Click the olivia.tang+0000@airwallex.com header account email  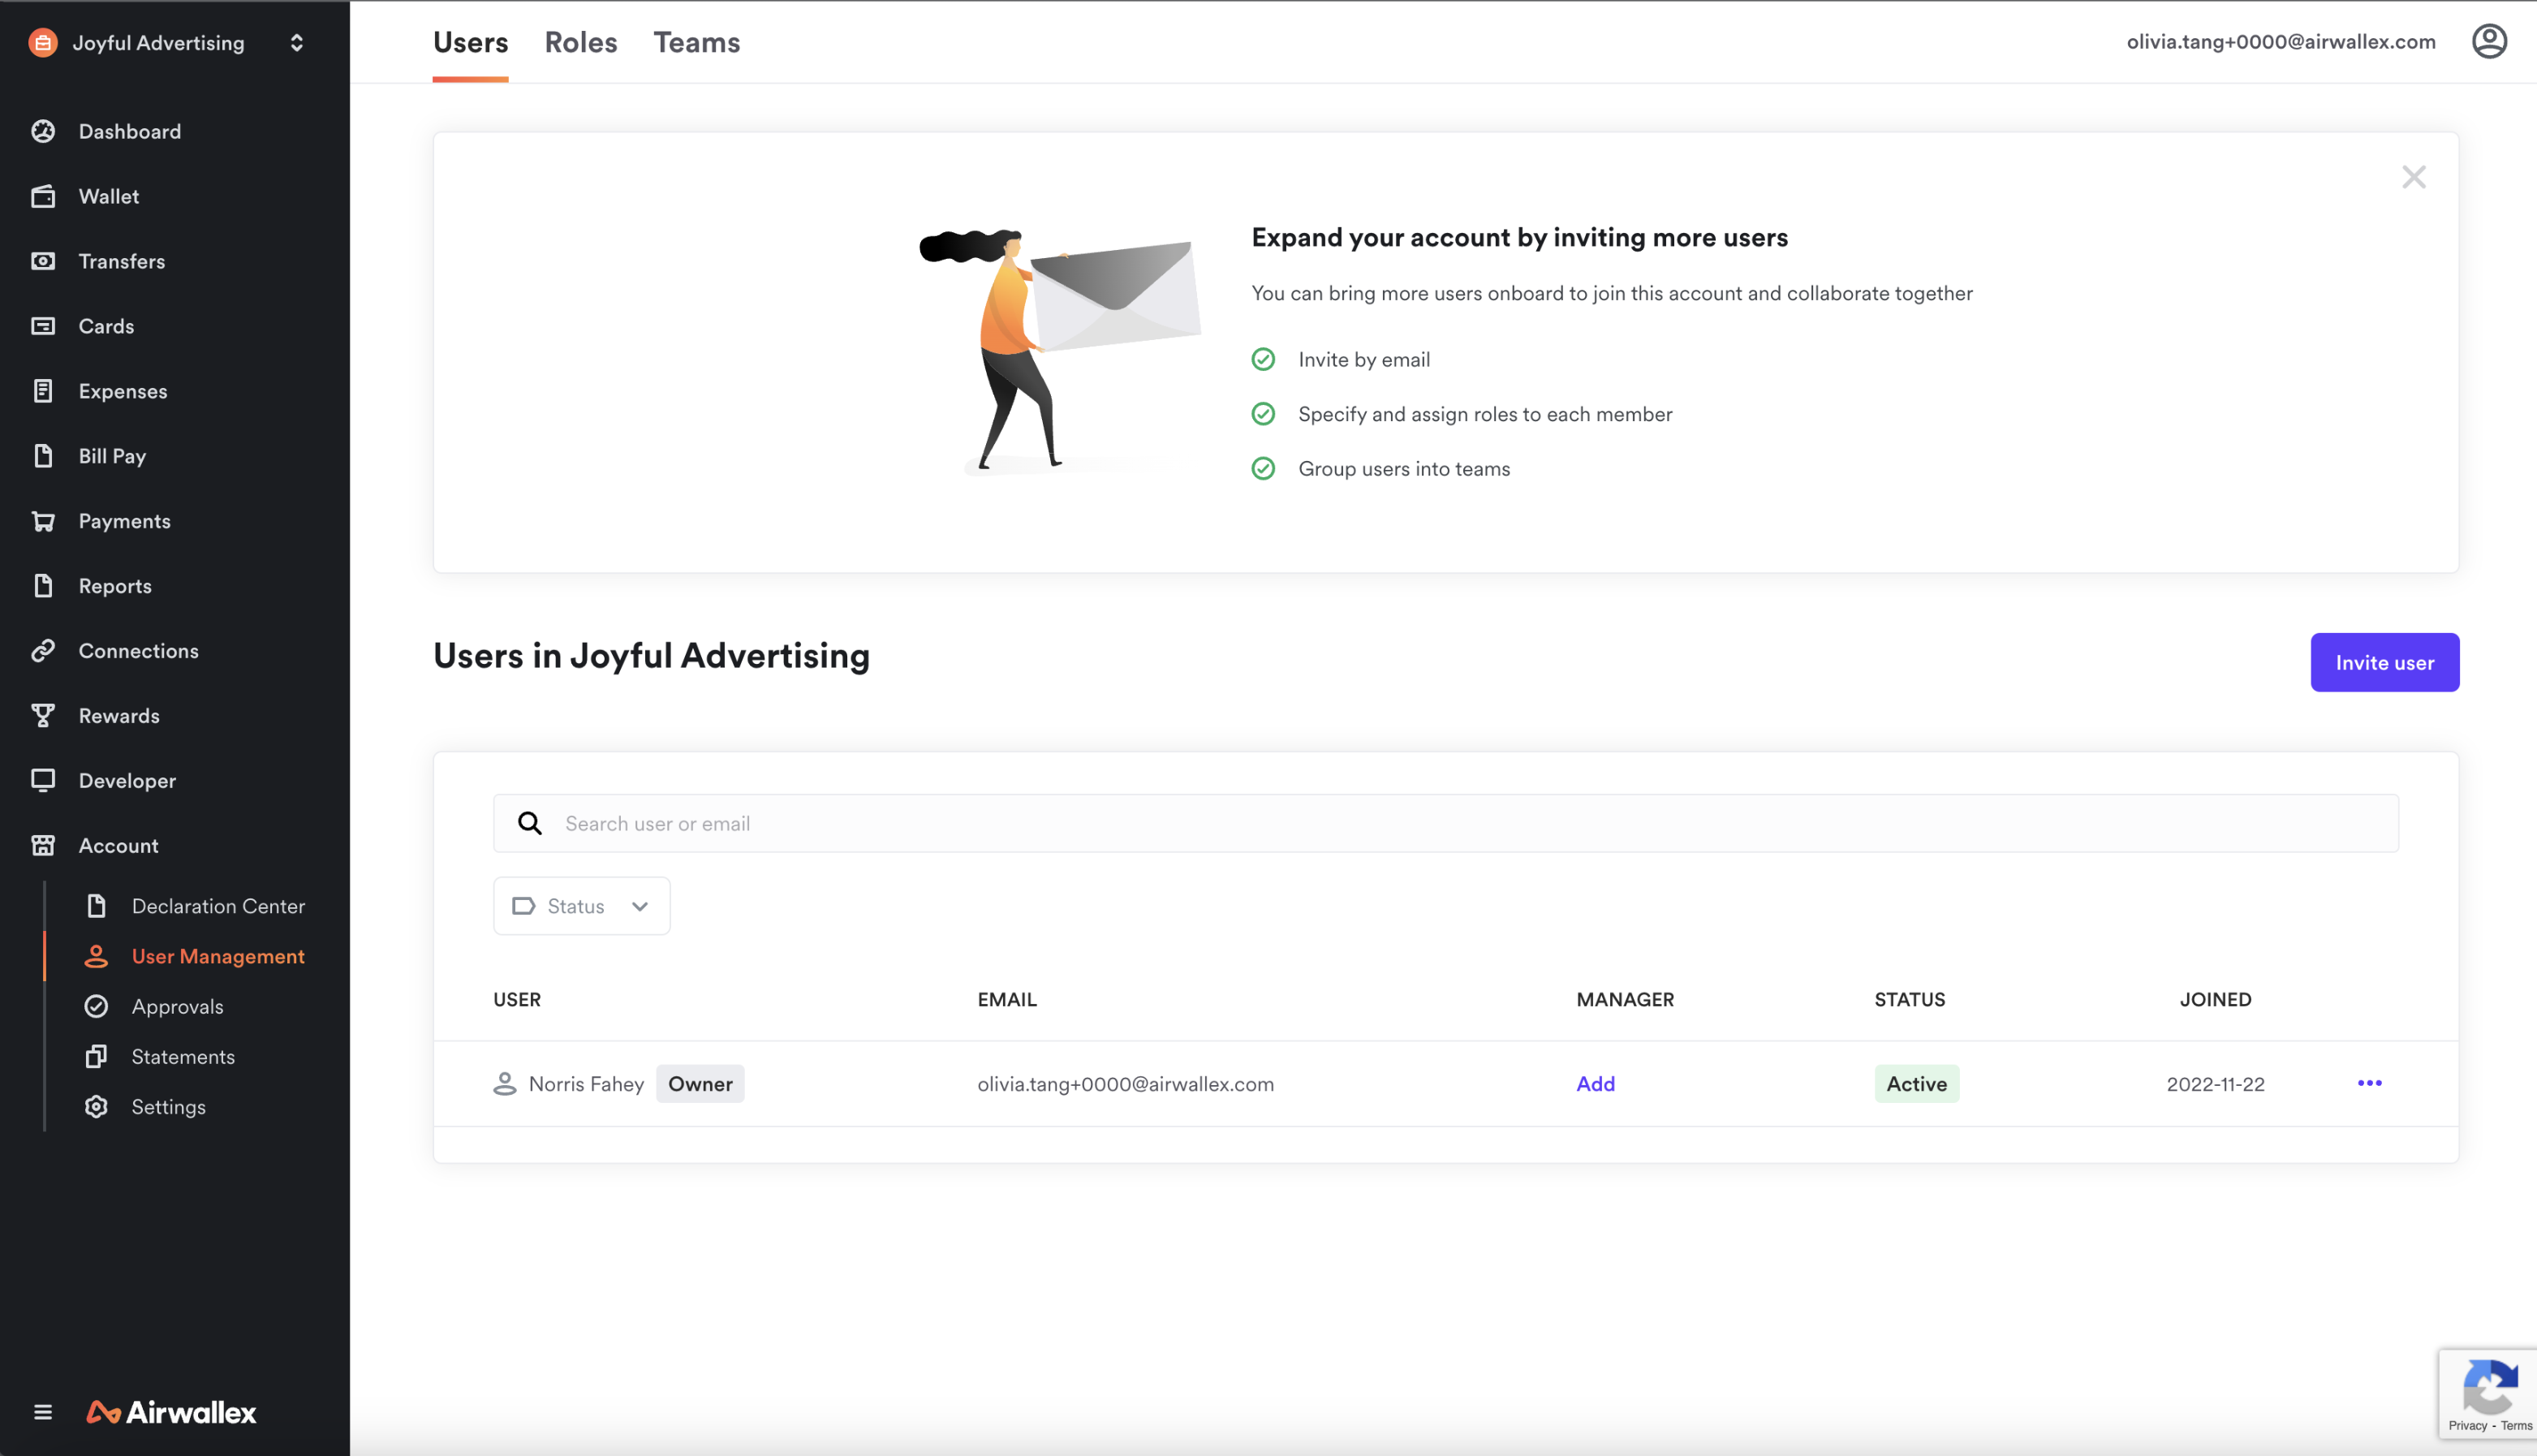point(2281,41)
